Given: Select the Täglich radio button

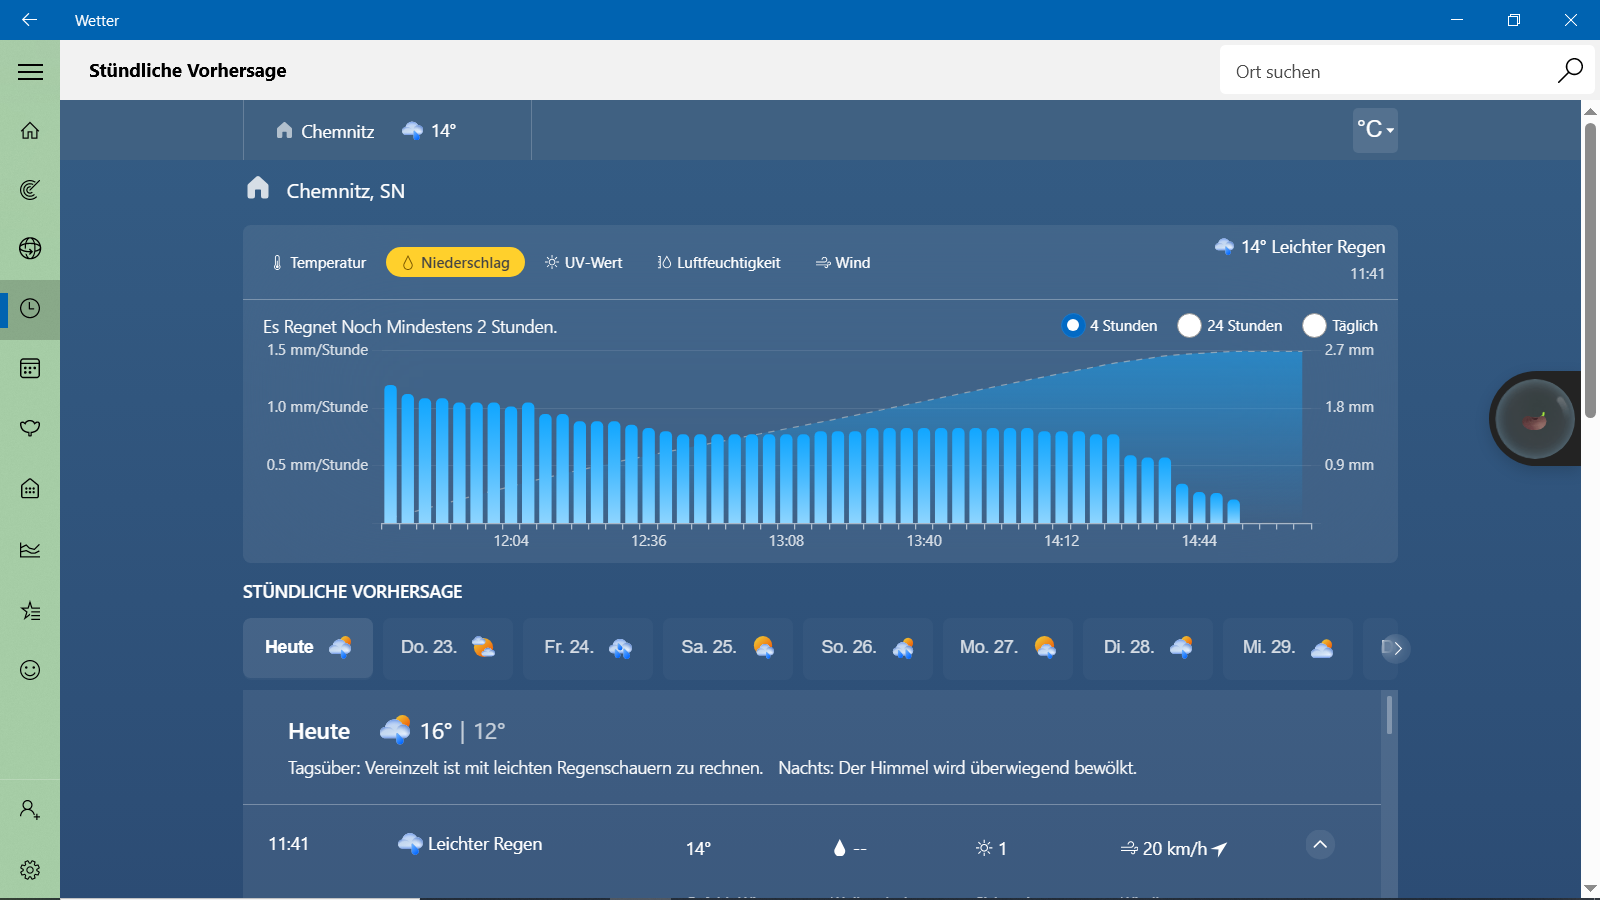Looking at the screenshot, I should (x=1314, y=326).
